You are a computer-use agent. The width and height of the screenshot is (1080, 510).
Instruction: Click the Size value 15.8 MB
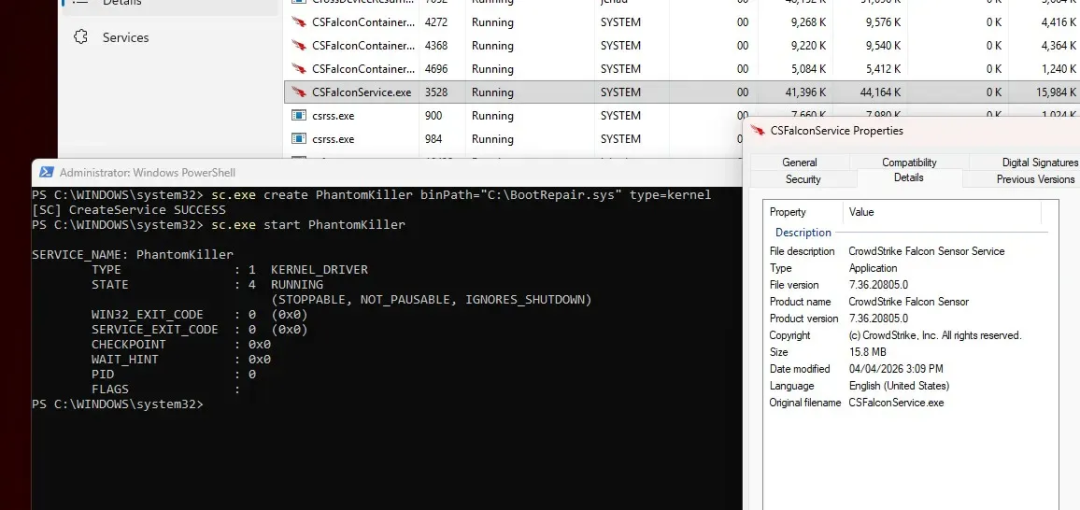pos(867,352)
